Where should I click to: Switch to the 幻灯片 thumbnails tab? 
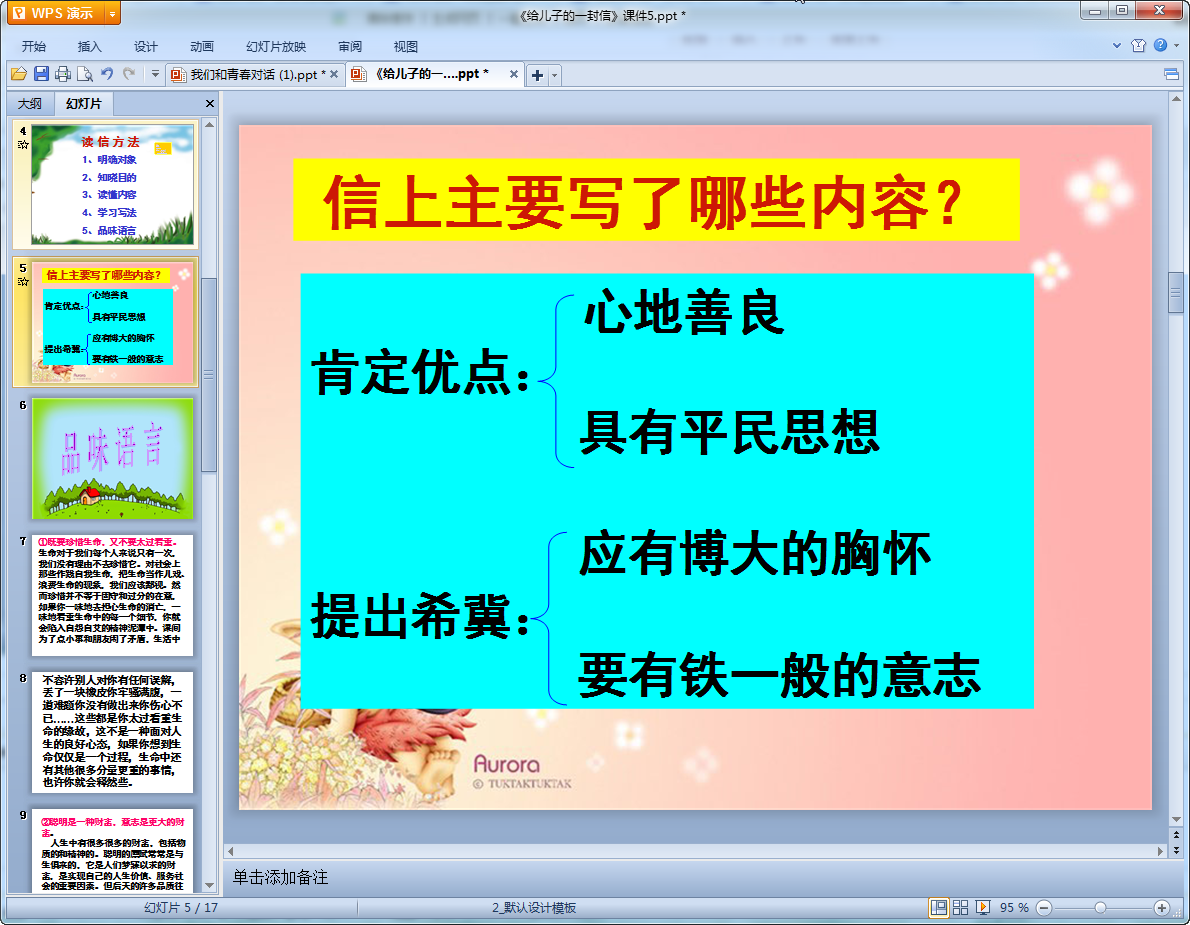point(83,103)
